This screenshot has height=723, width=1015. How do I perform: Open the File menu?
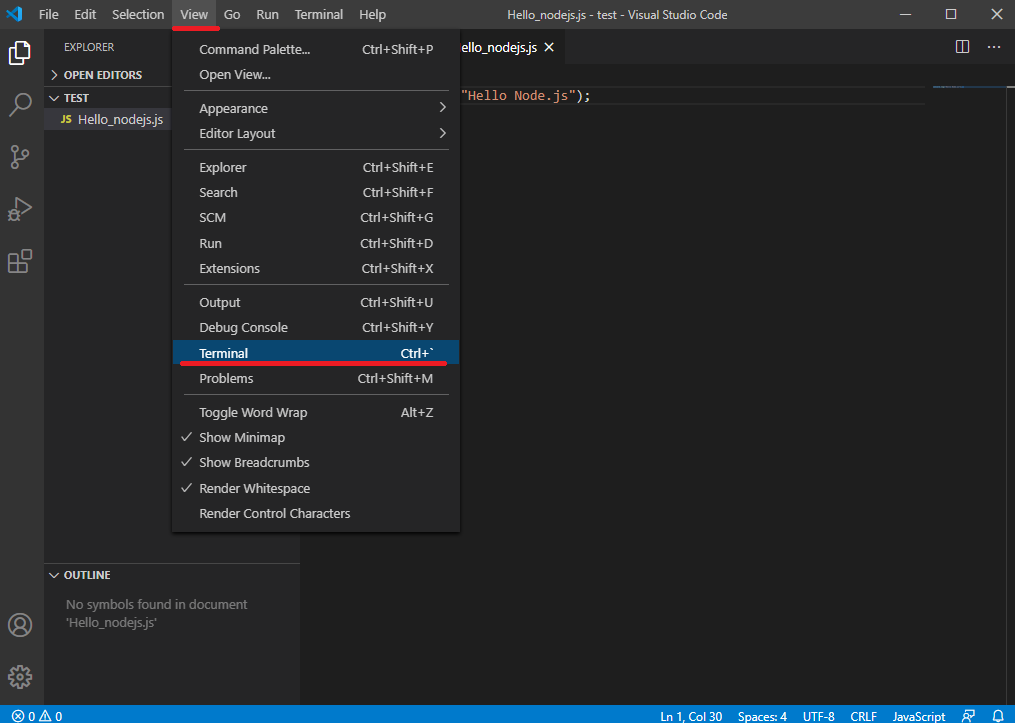[x=49, y=14]
